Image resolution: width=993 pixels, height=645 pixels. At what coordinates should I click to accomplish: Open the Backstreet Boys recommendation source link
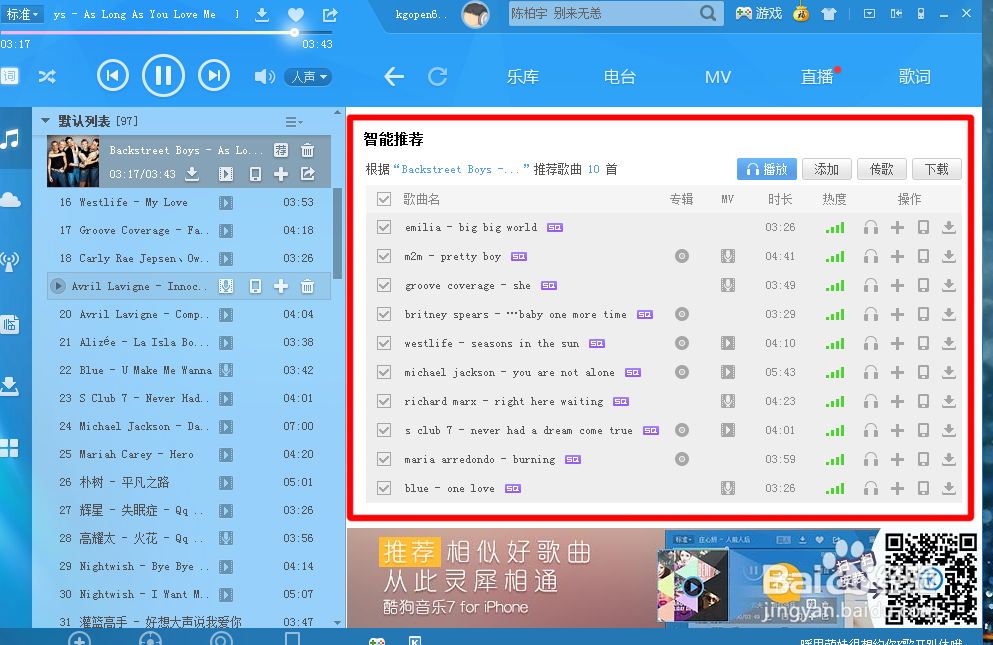[461, 169]
